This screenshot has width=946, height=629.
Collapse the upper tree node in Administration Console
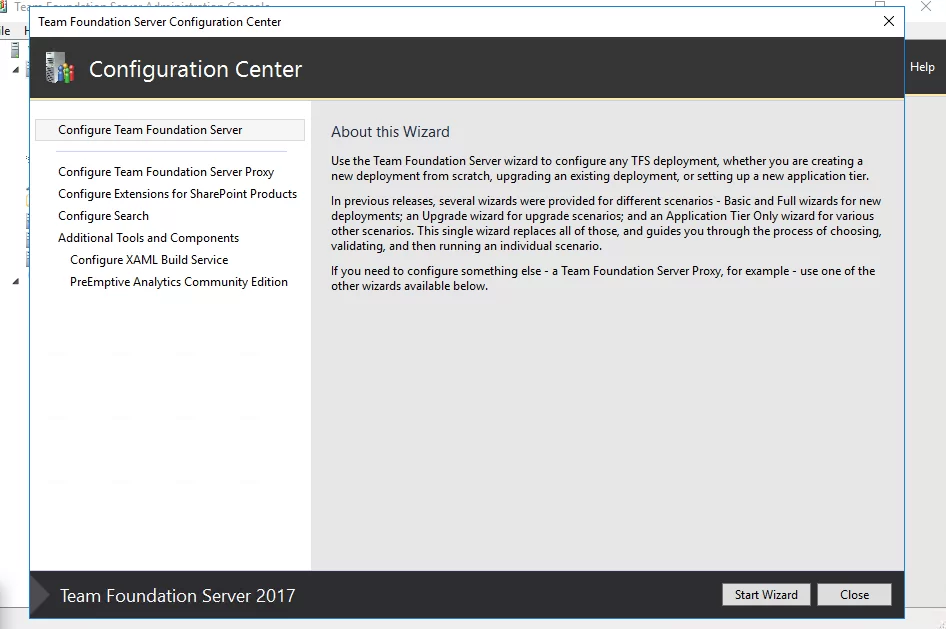click(x=16, y=70)
